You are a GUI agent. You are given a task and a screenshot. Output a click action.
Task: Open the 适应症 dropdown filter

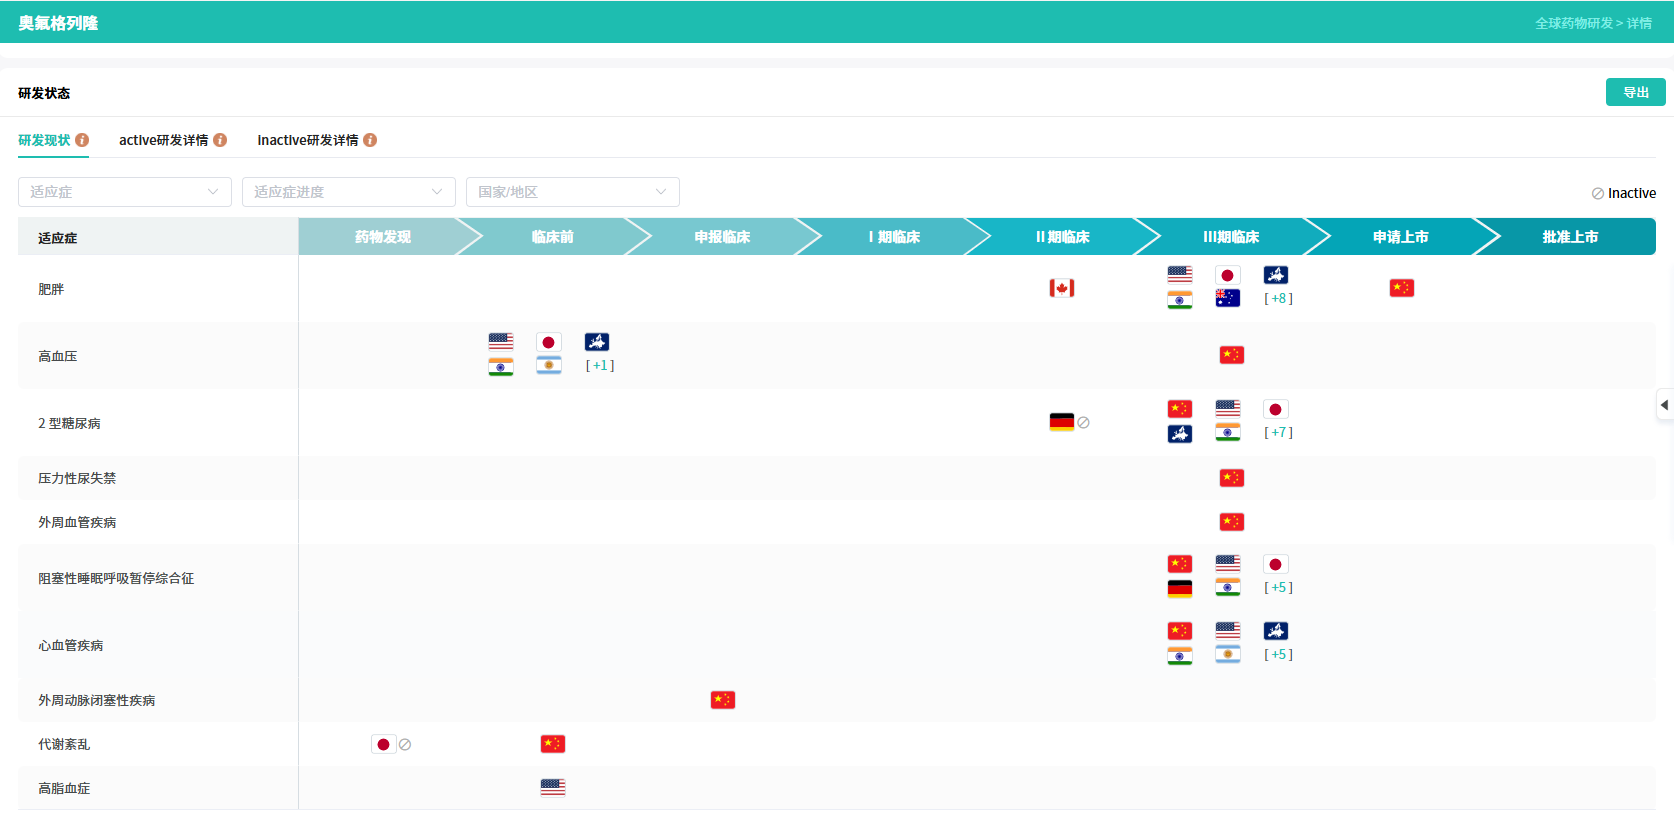pos(125,192)
